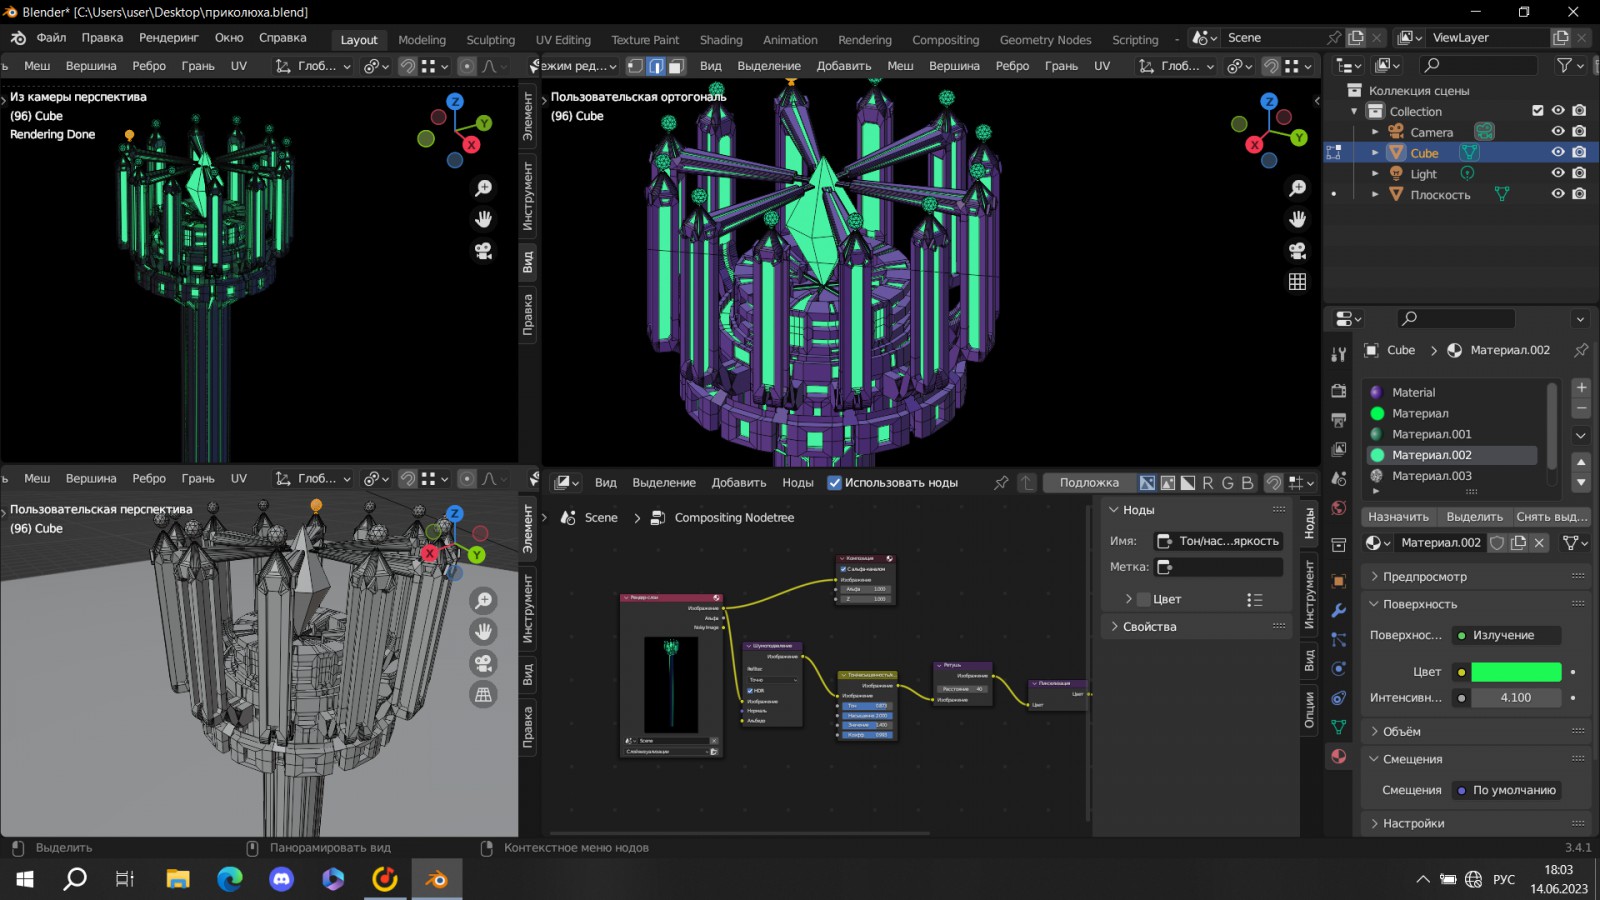Add a material slot with plus button
This screenshot has width=1600, height=900.
1581,388
